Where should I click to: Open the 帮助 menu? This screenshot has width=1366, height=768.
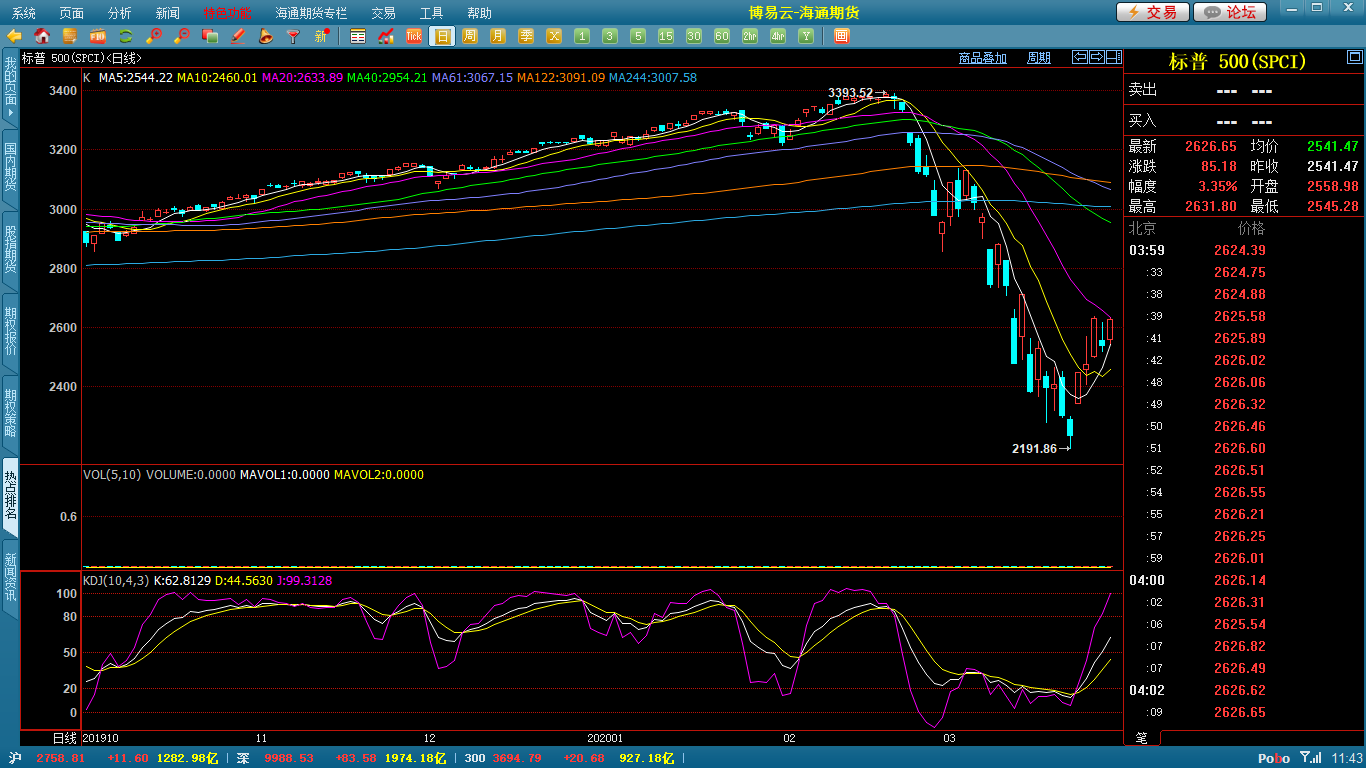pyautogui.click(x=479, y=13)
